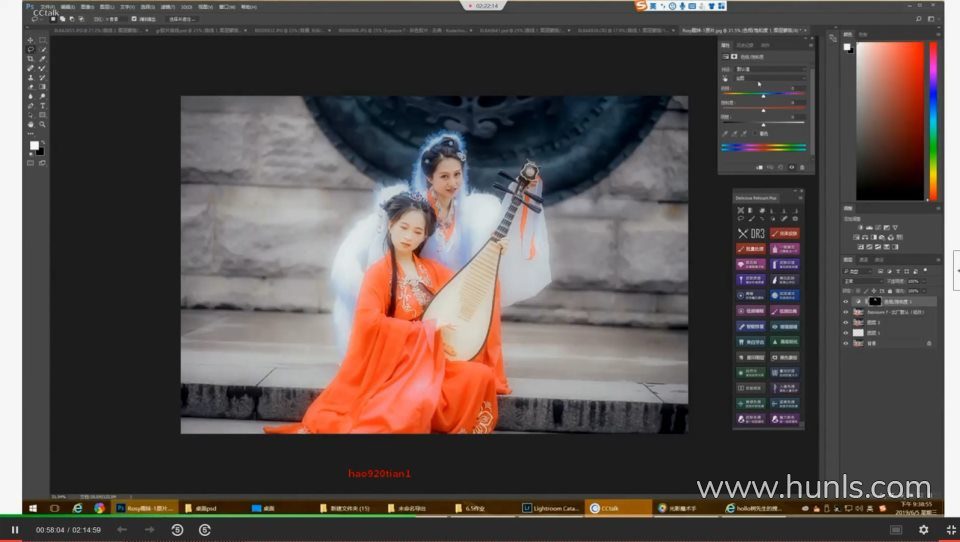The image size is (960, 542).
Task: Hide the Hue/Saturation adjustment layer
Action: pyautogui.click(x=845, y=301)
